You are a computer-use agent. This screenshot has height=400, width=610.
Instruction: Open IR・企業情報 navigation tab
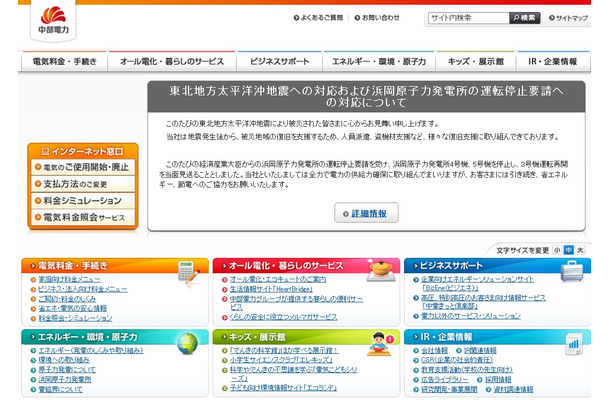553,61
